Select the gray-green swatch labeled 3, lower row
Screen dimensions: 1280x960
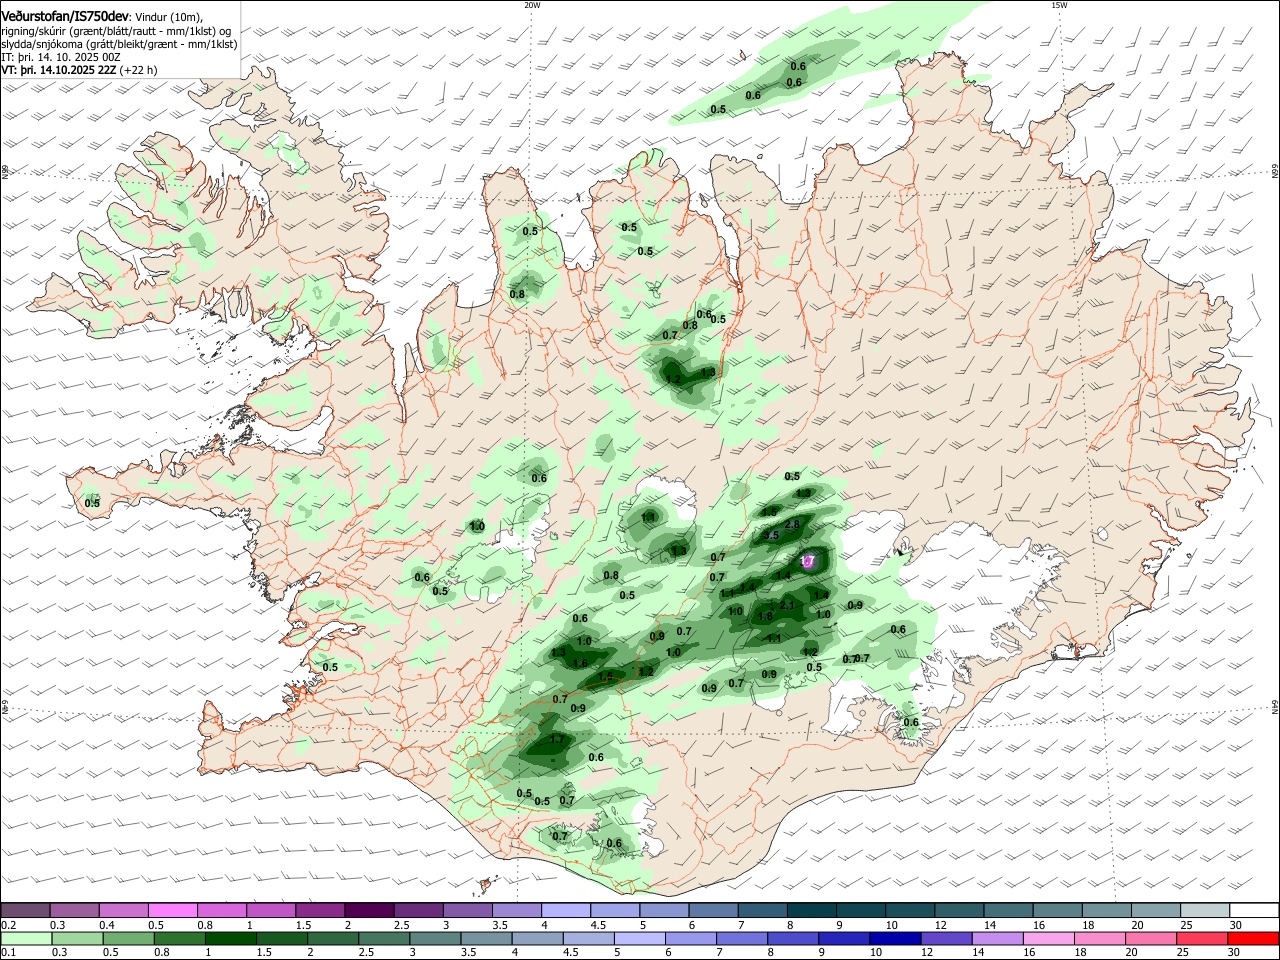point(435,939)
